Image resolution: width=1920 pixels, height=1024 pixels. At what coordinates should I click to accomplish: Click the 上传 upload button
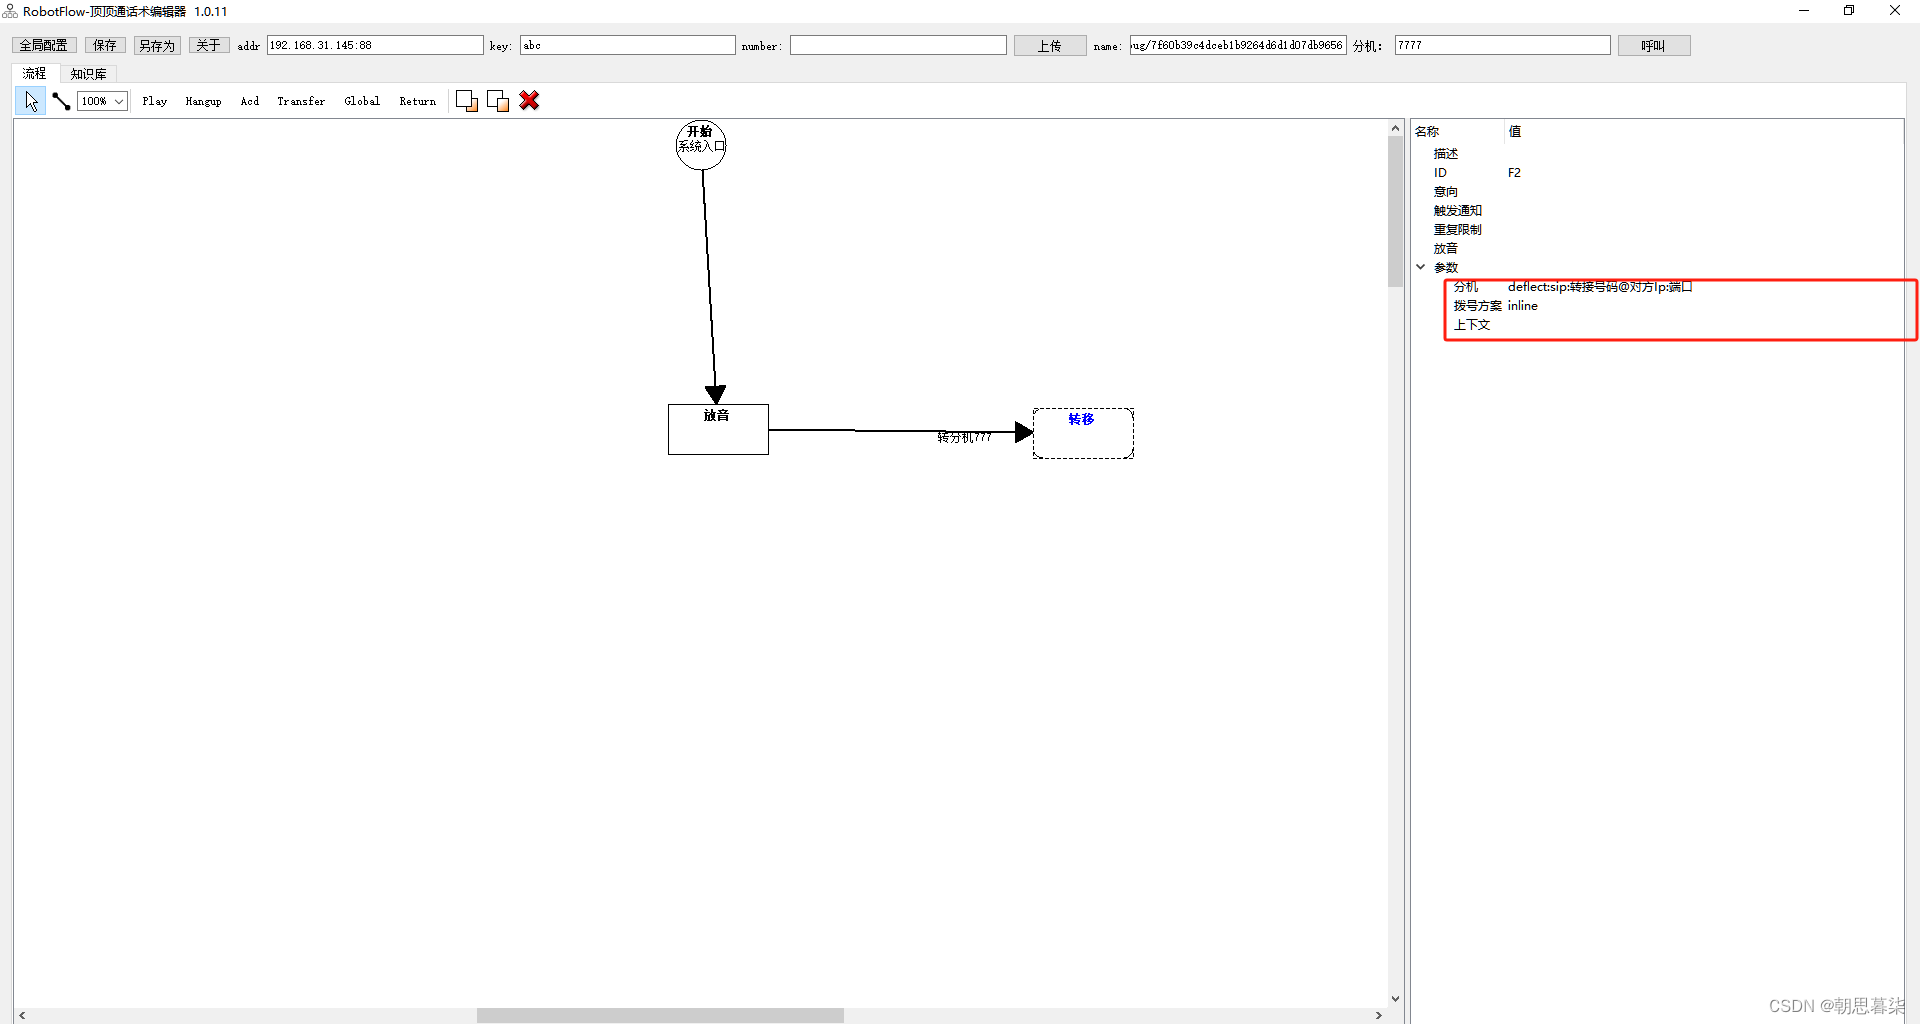[1049, 46]
